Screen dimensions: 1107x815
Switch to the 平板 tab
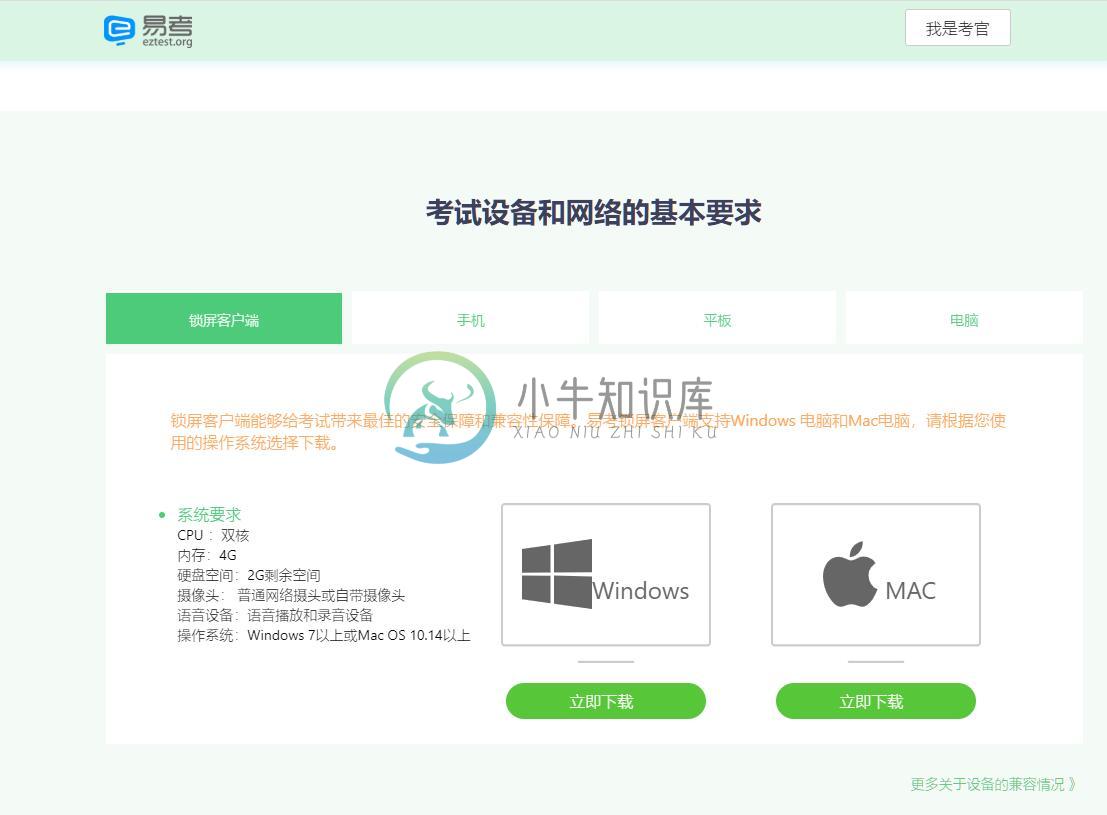pyautogui.click(x=717, y=319)
